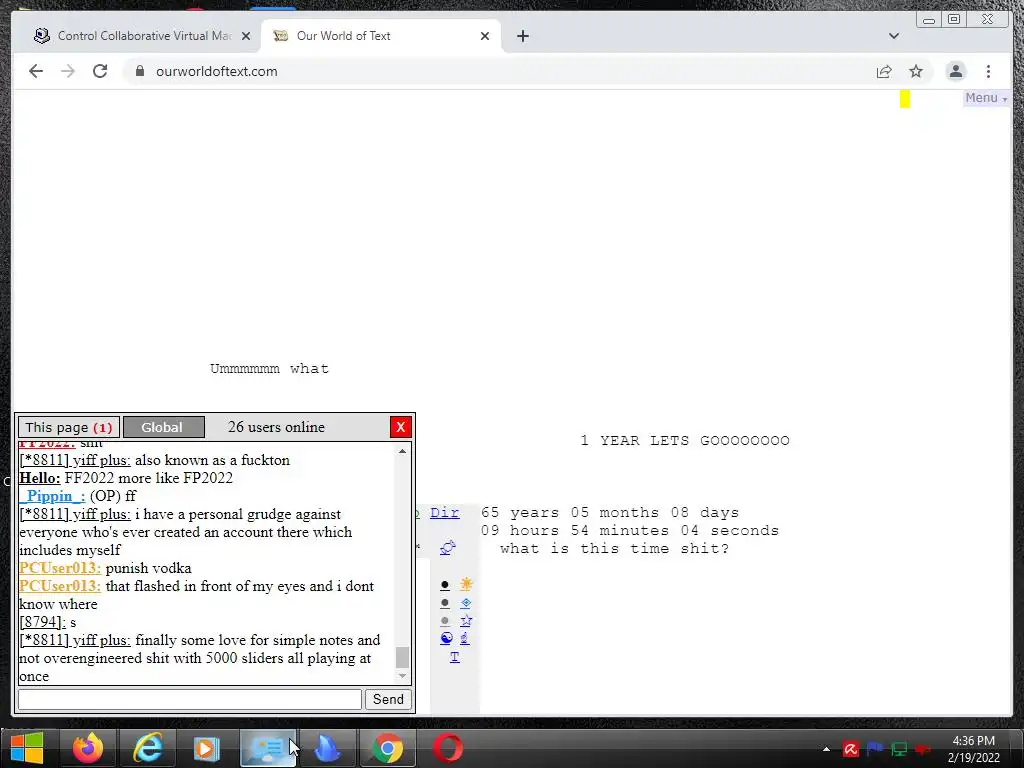Focus the chat message input field
The image size is (1024, 768).
click(189, 699)
